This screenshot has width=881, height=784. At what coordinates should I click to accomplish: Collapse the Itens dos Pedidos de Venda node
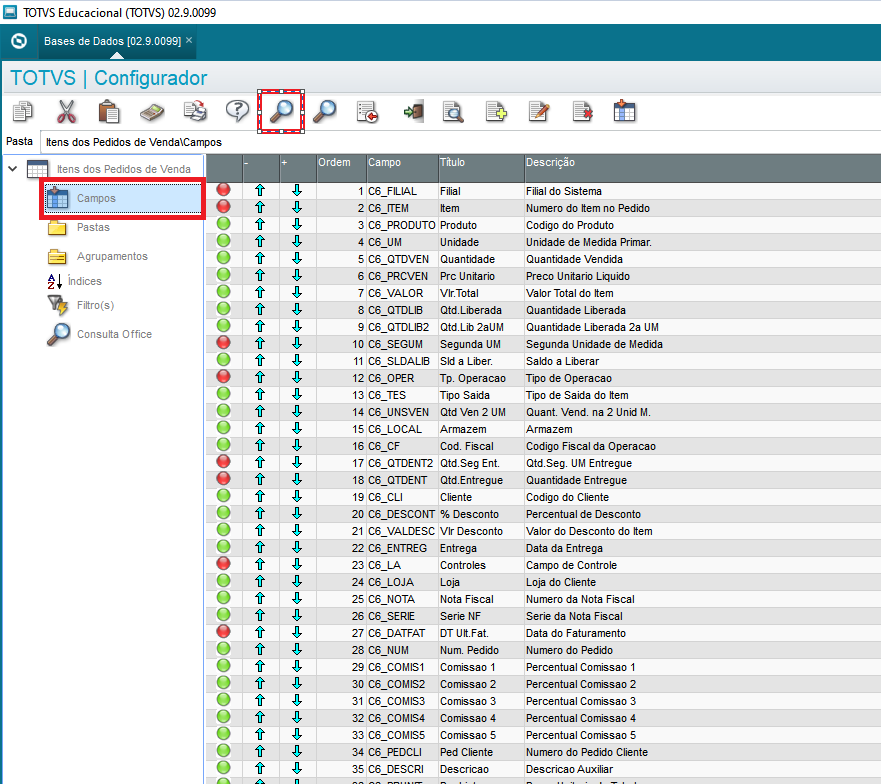coord(13,169)
